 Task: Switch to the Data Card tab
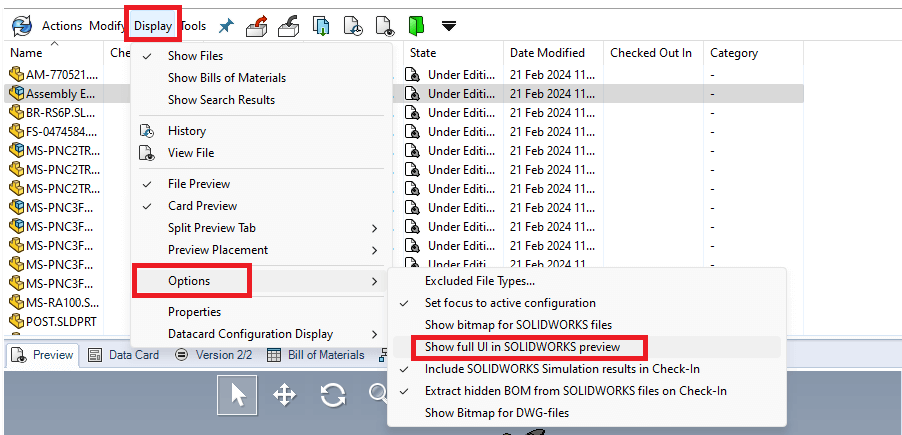pos(124,355)
